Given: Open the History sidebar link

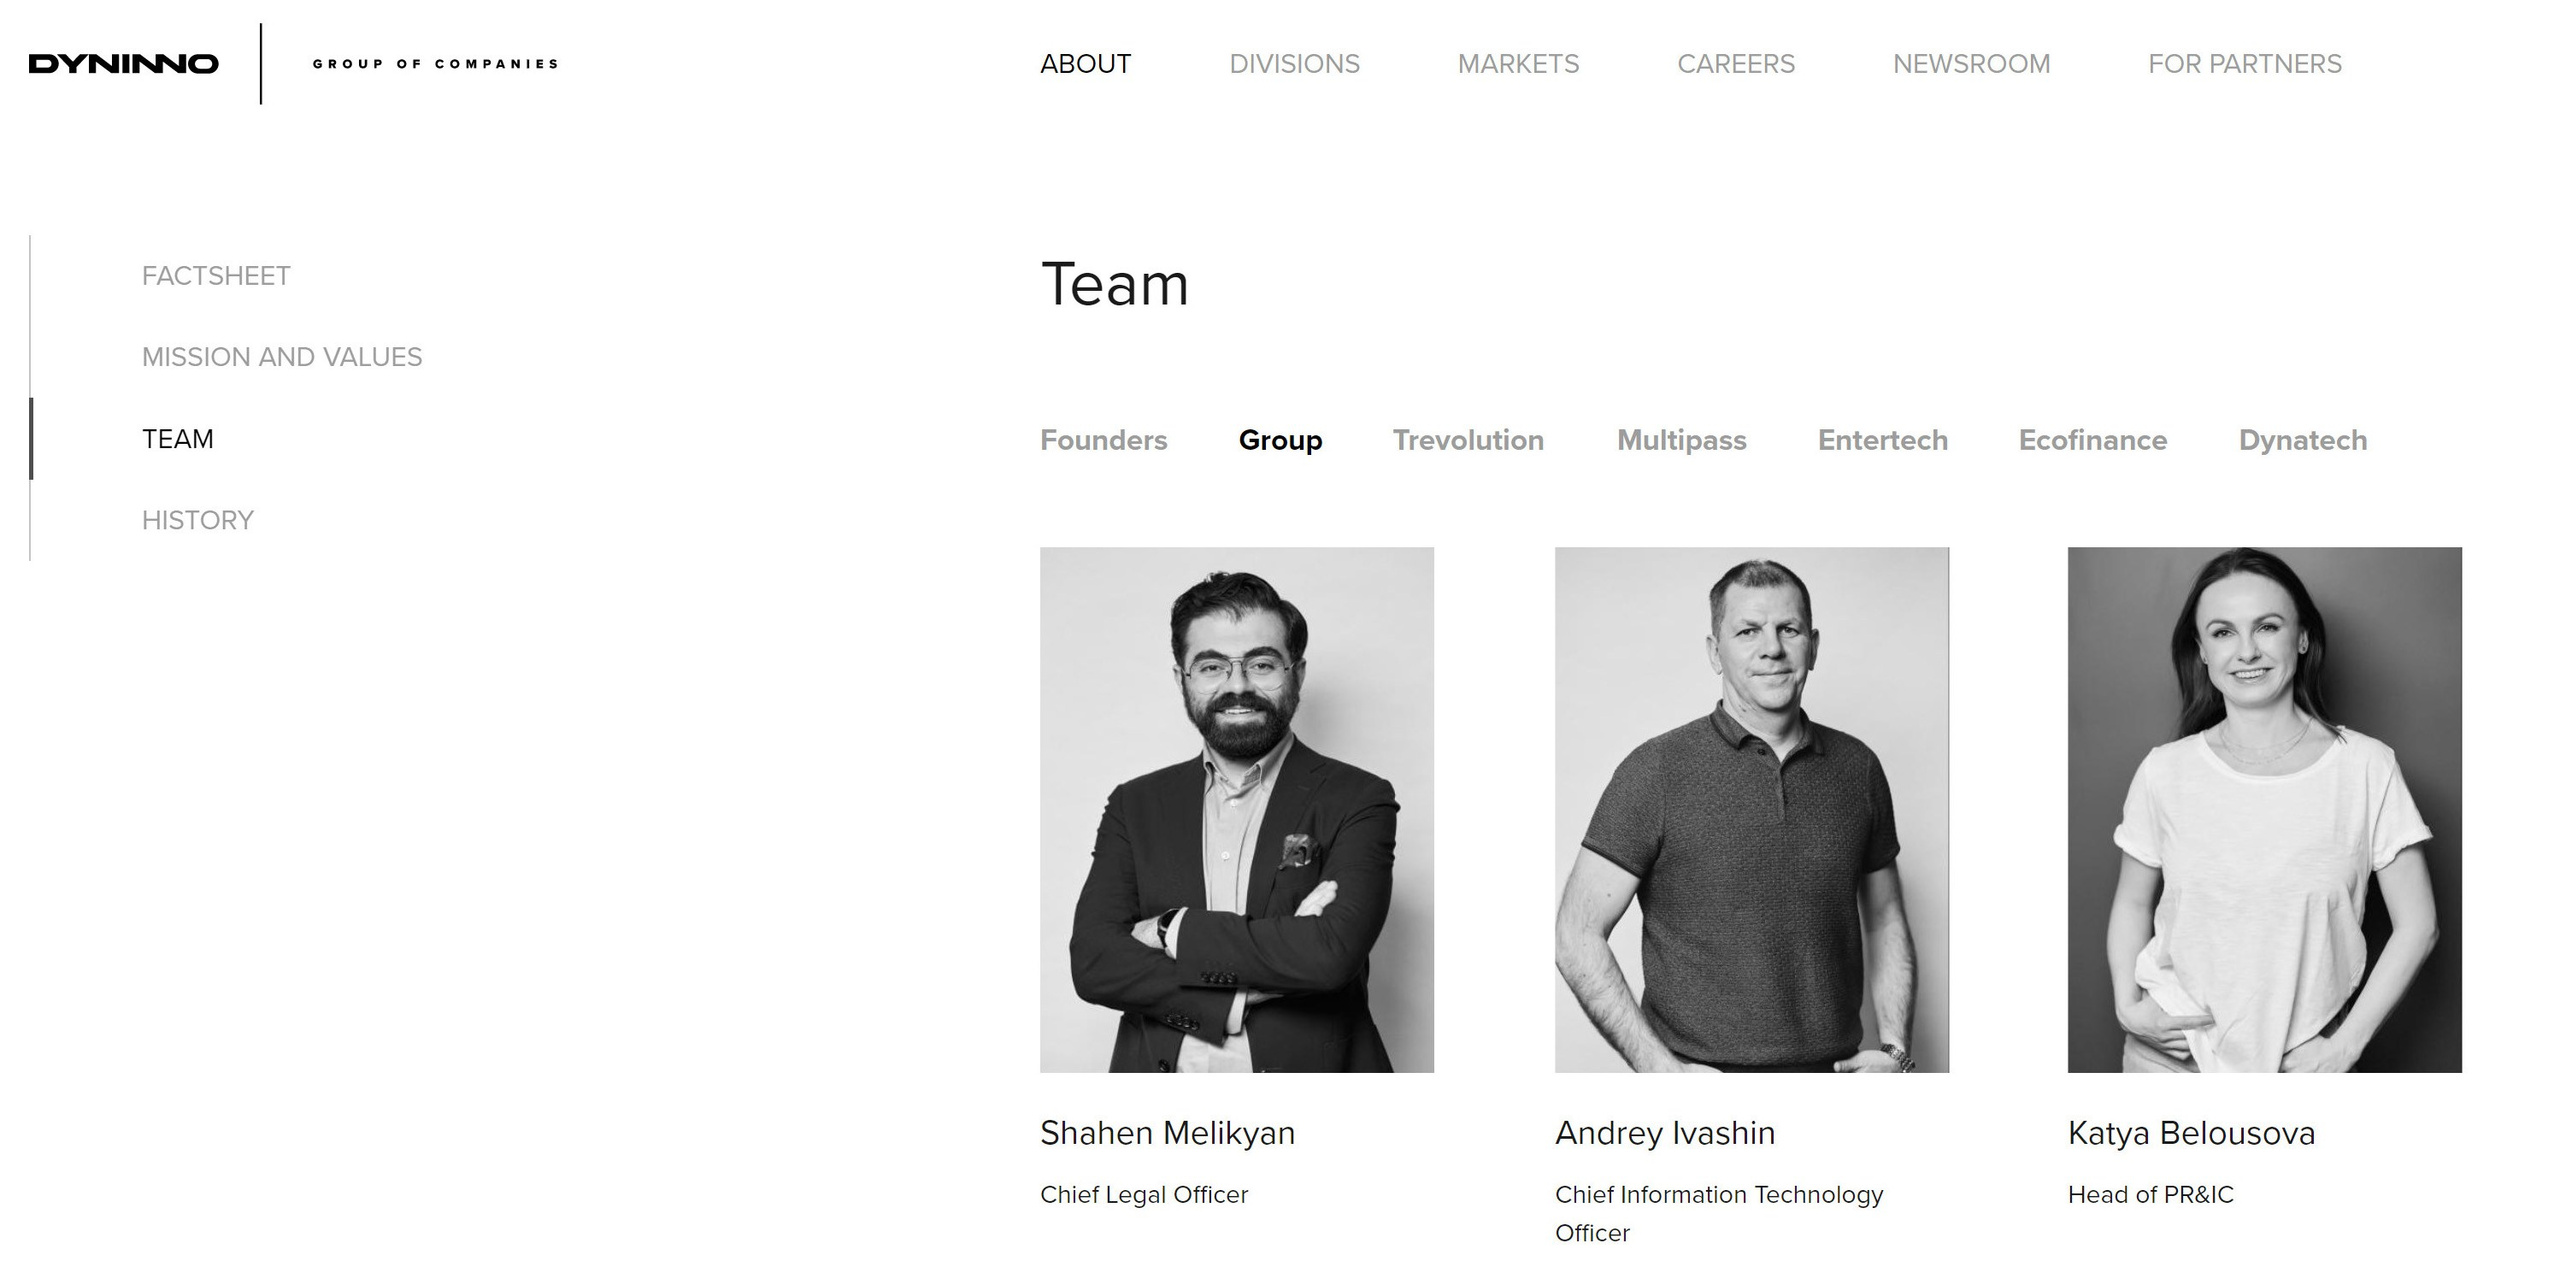Looking at the screenshot, I should pos(198,520).
